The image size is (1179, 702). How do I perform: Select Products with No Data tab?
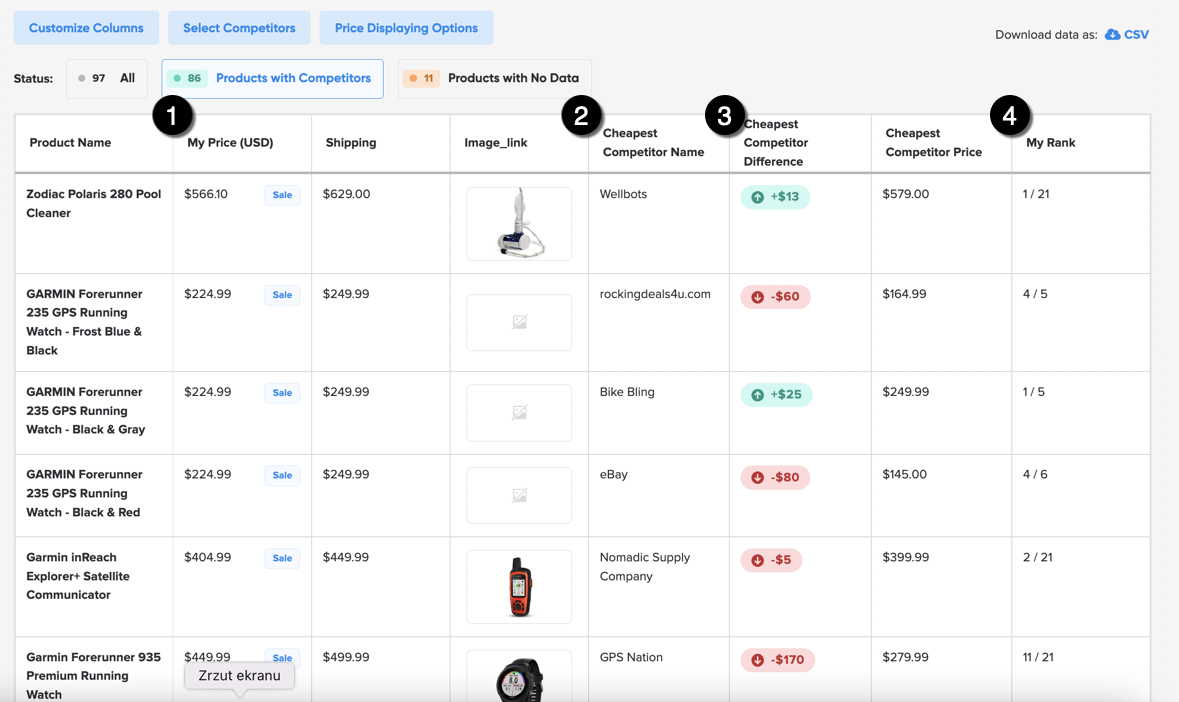(495, 78)
